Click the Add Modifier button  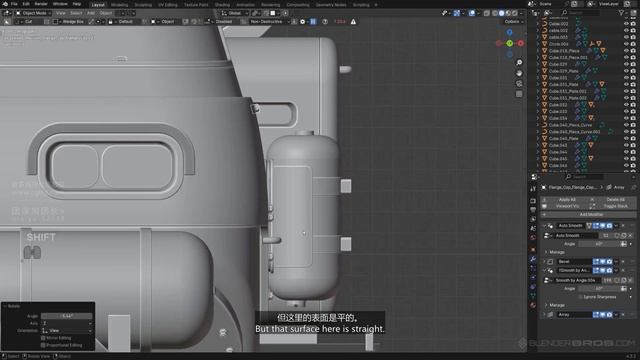tap(588, 214)
